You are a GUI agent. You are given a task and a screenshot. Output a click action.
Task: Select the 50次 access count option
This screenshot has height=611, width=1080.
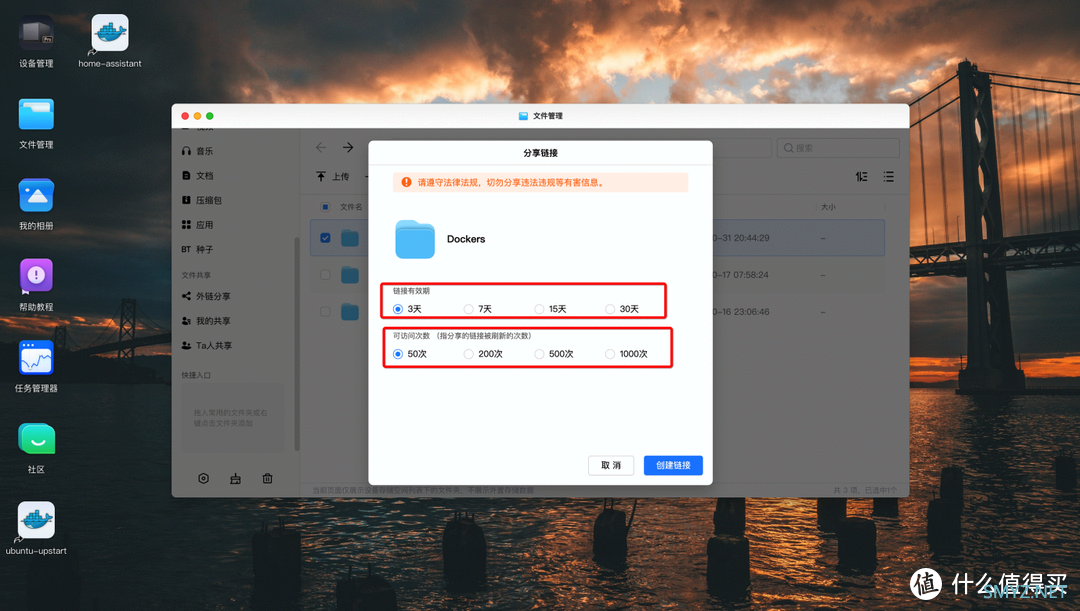tap(397, 354)
